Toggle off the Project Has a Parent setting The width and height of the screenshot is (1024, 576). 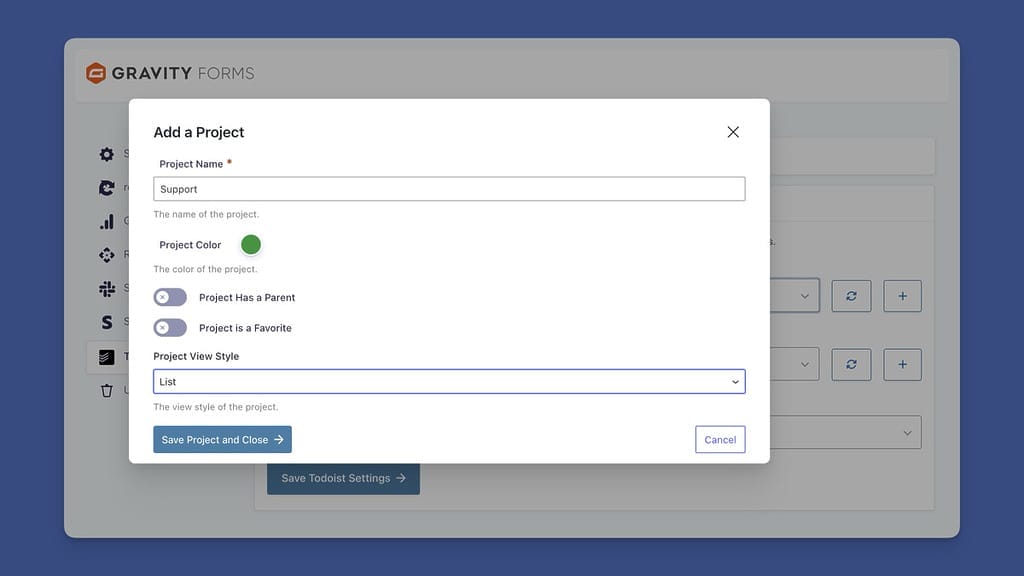[171, 297]
